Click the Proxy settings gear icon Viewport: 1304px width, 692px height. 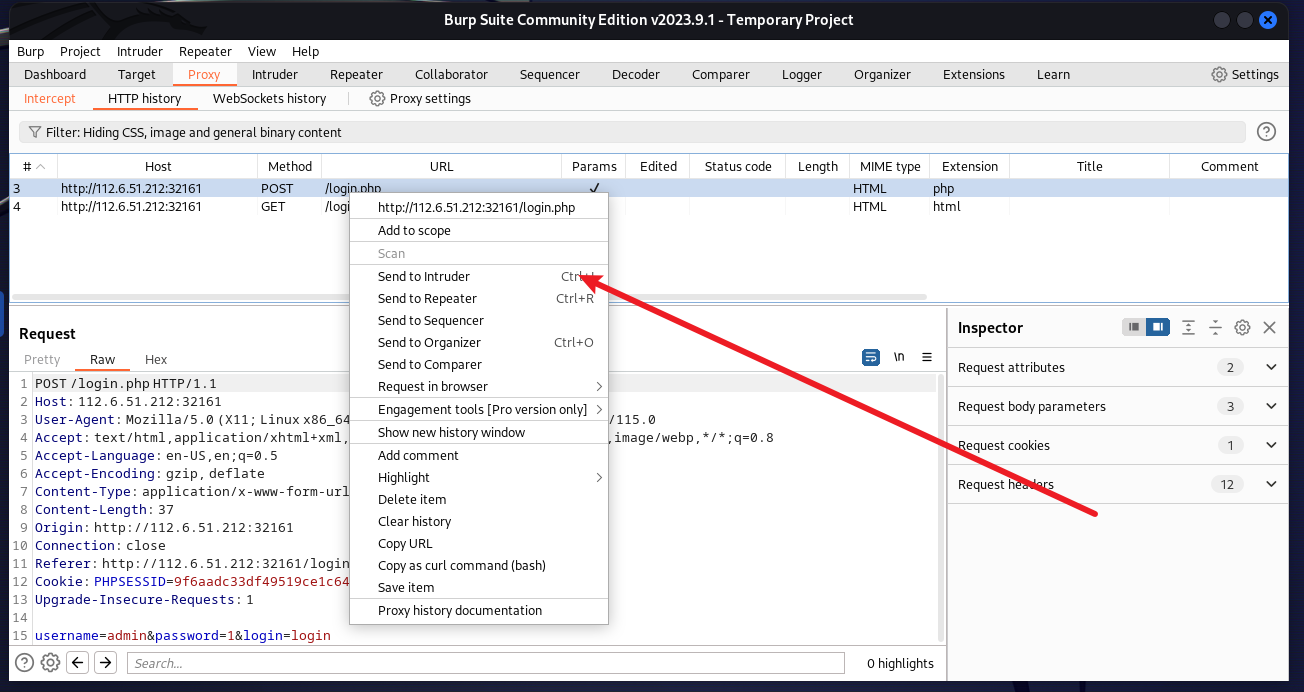point(377,98)
